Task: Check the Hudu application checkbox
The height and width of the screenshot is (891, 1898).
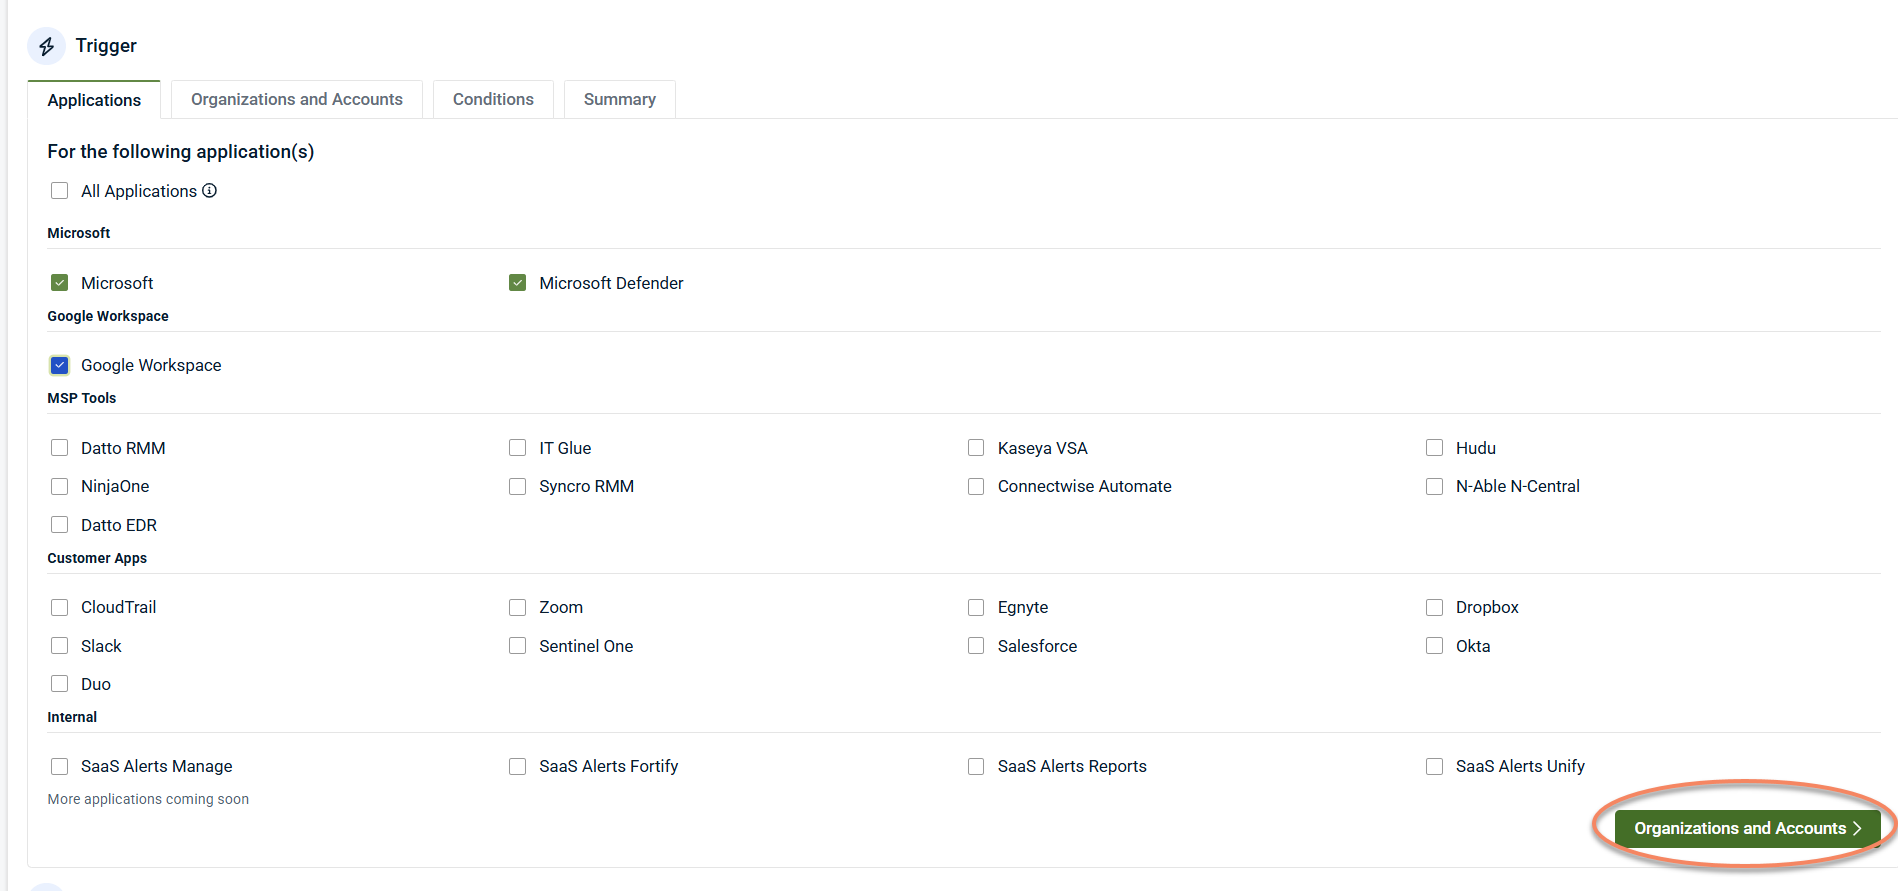Action: click(x=1435, y=448)
